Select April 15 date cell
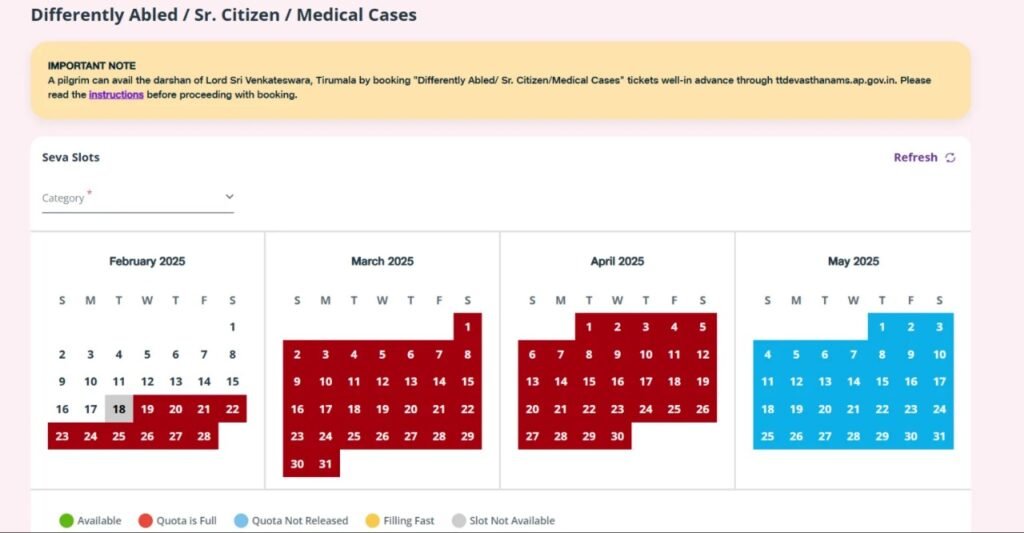This screenshot has width=1024, height=533. coord(589,381)
